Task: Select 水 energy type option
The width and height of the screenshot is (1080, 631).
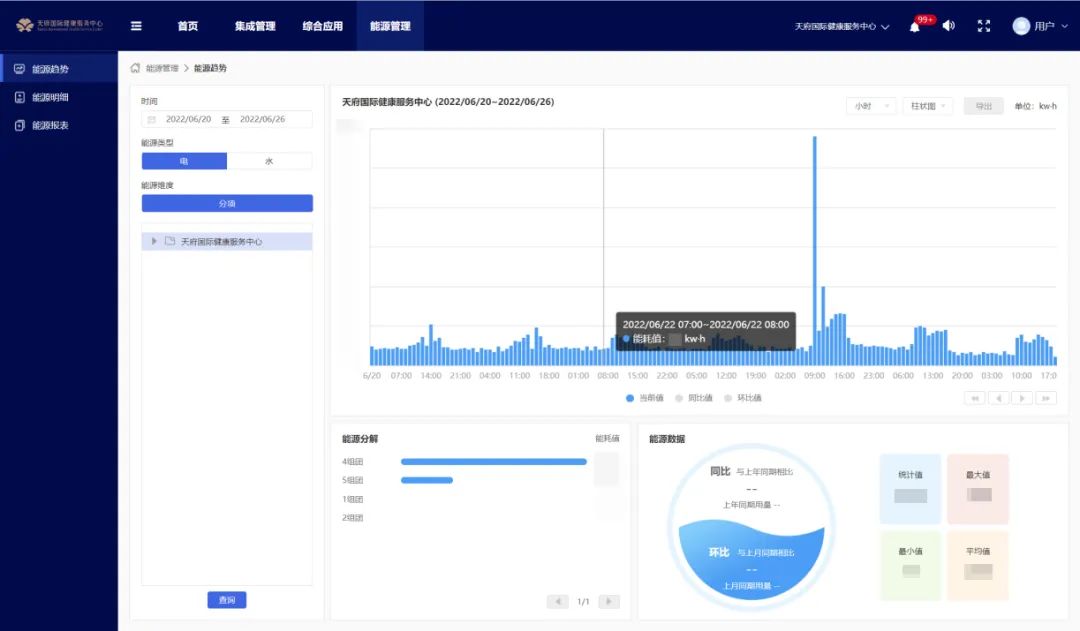Action: (x=269, y=161)
